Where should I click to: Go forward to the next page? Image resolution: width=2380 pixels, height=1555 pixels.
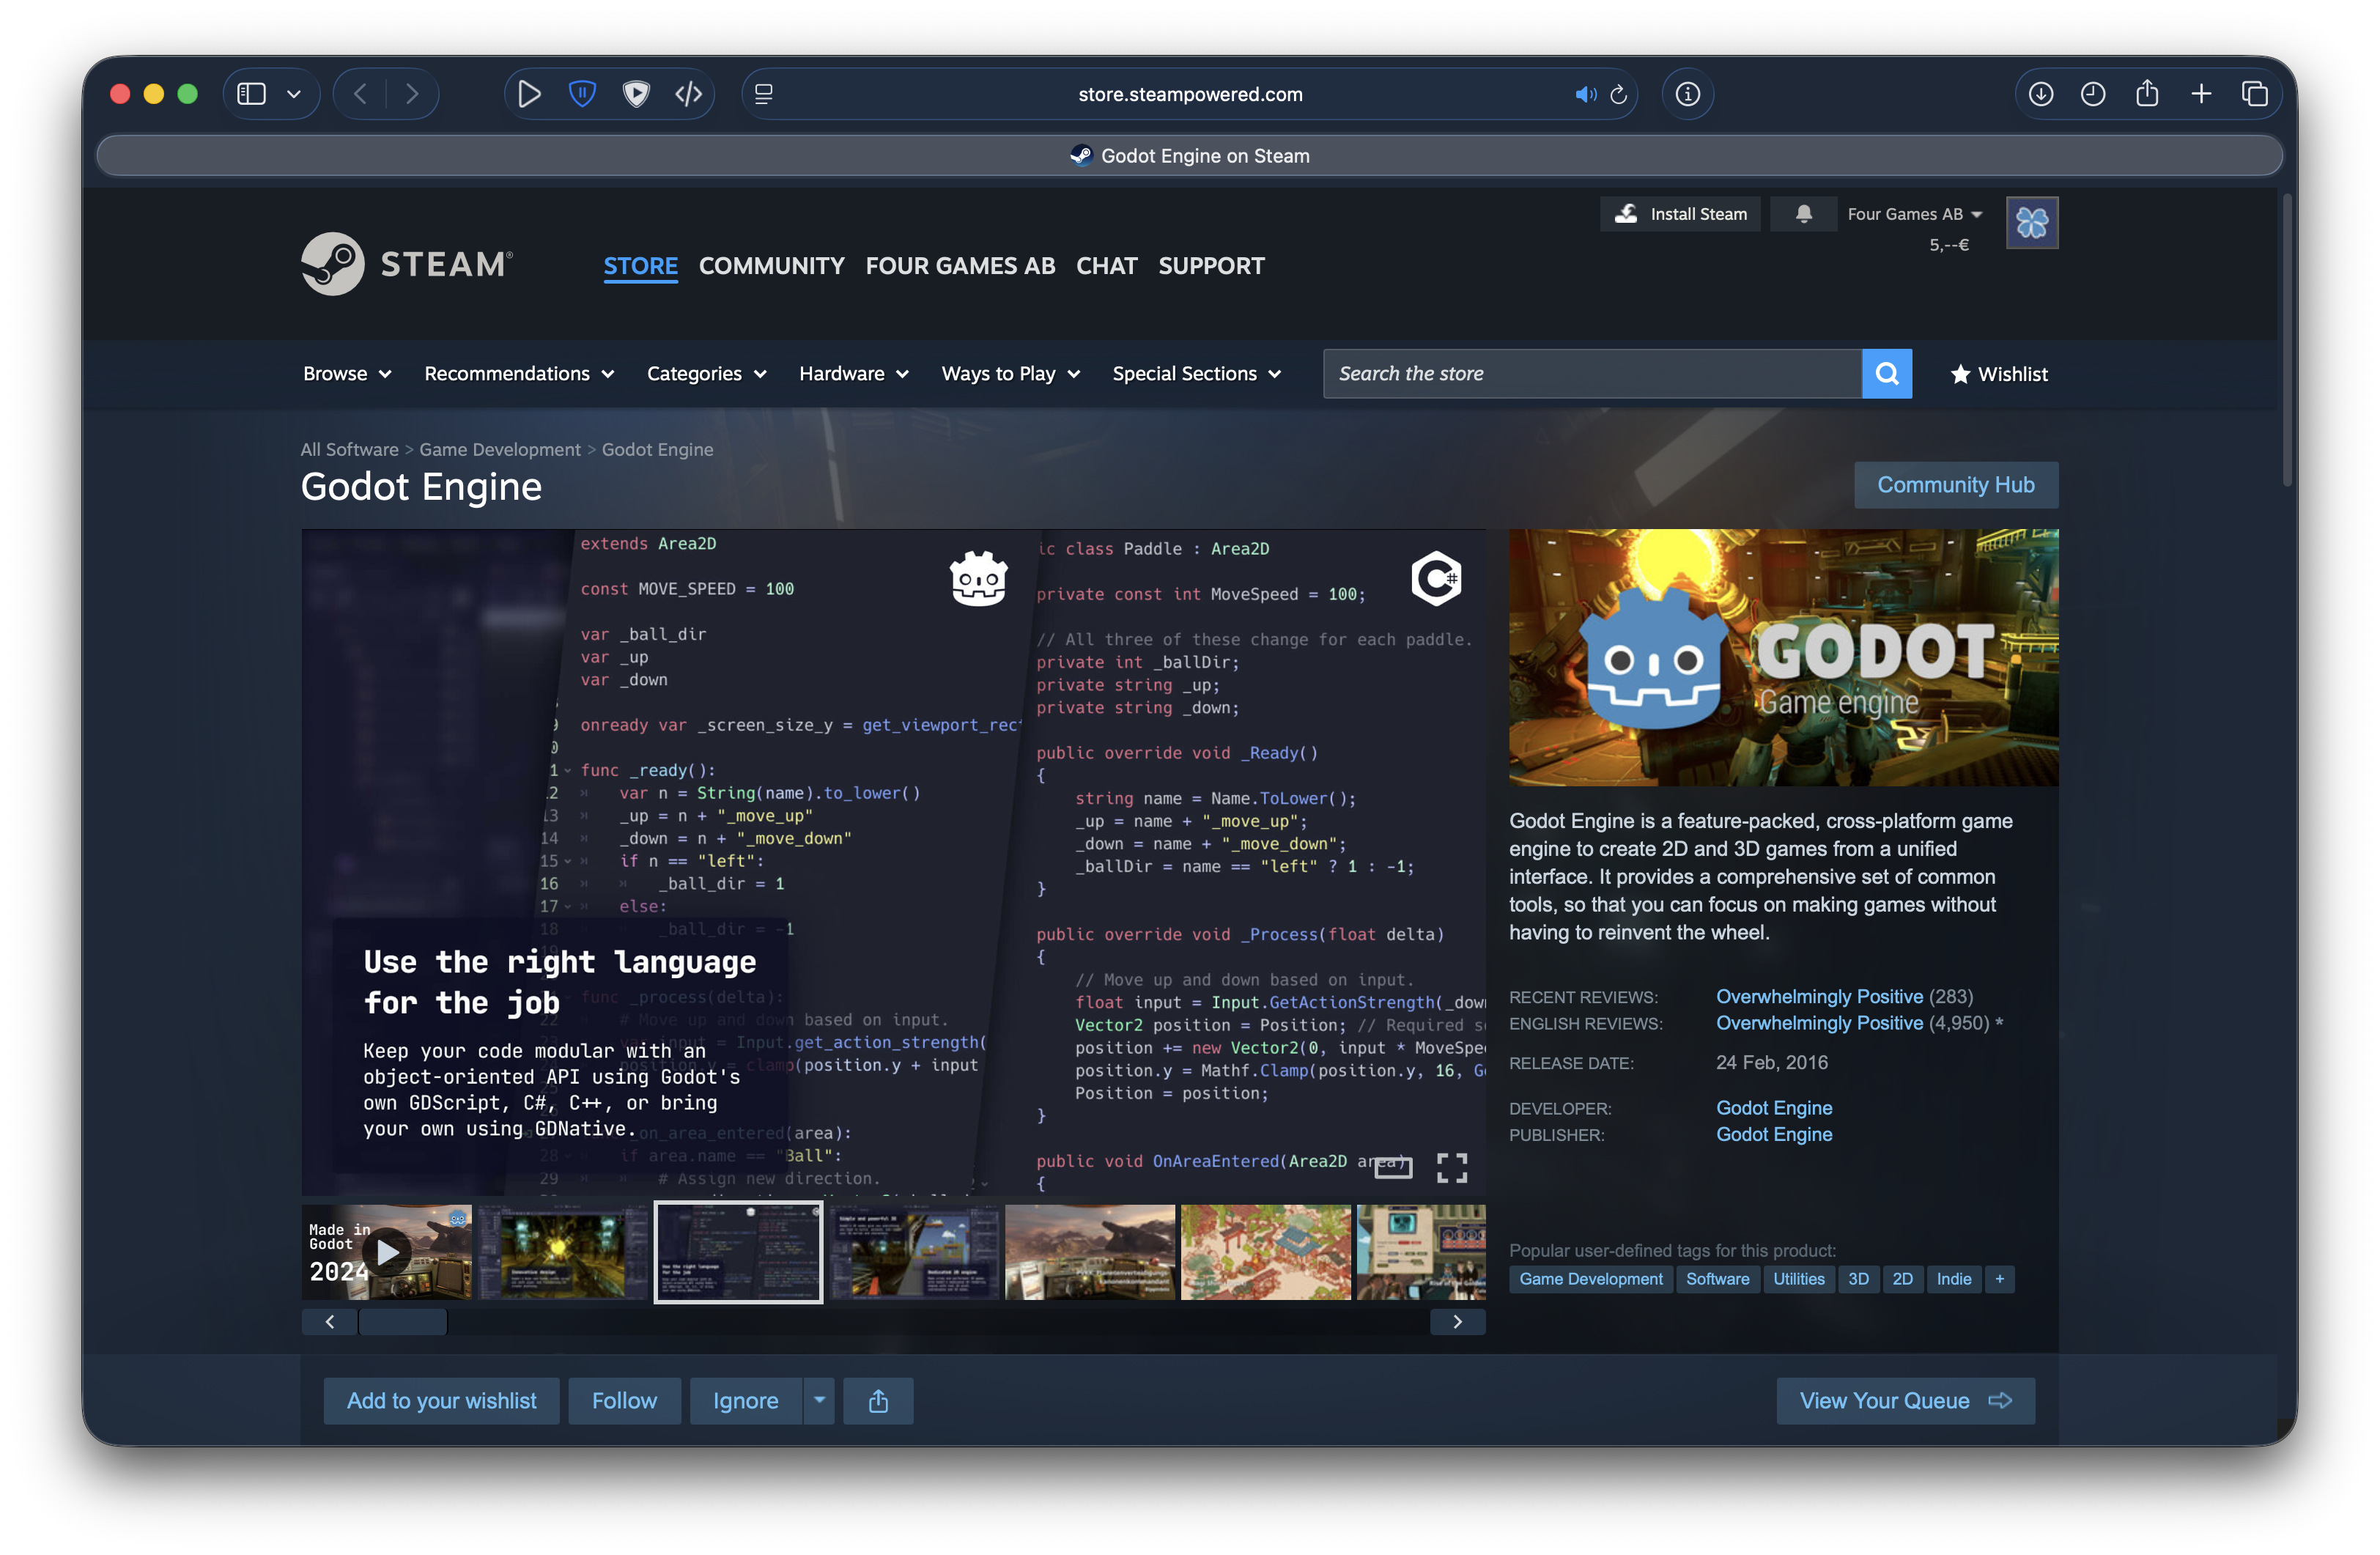pos(412,94)
